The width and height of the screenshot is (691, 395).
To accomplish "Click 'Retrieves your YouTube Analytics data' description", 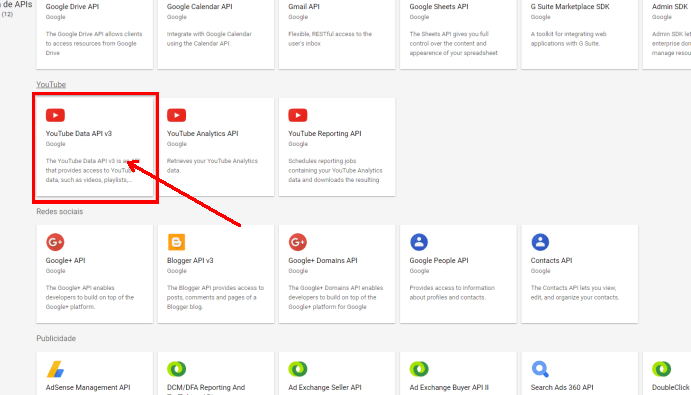I will pos(212,165).
